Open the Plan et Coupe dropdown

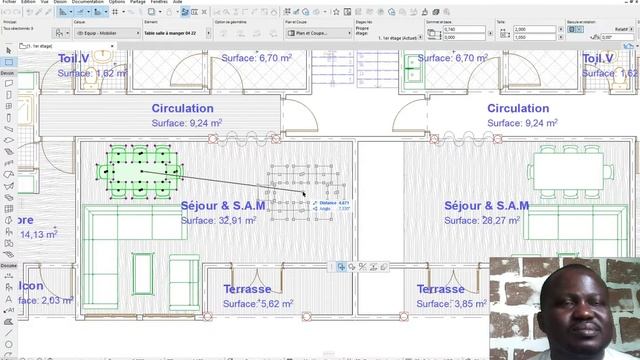(x=318, y=33)
